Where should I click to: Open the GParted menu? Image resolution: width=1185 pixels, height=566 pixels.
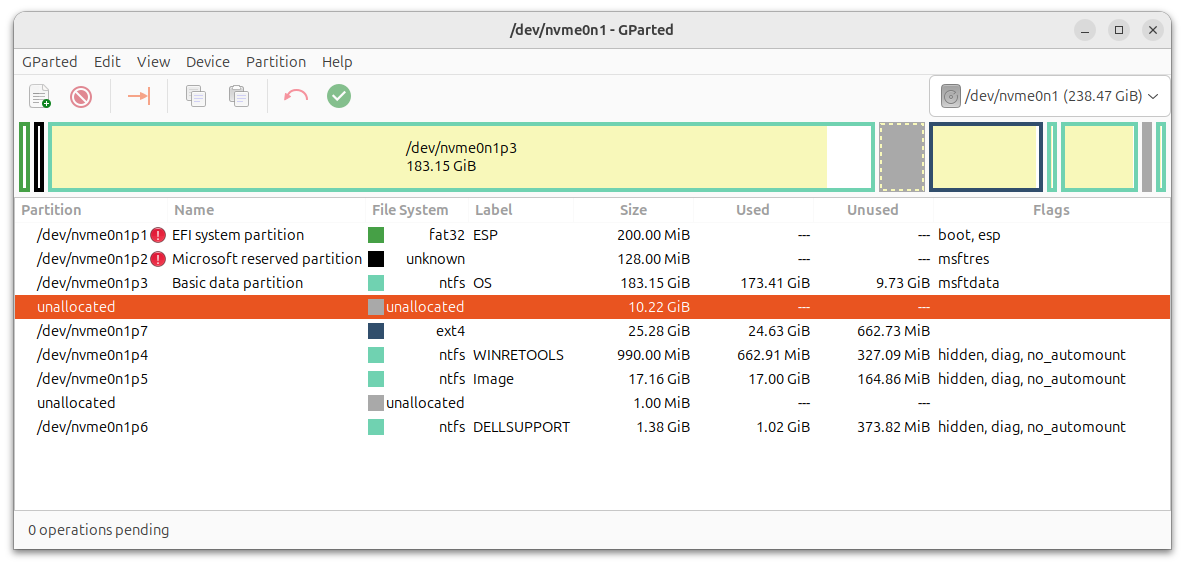pos(49,62)
